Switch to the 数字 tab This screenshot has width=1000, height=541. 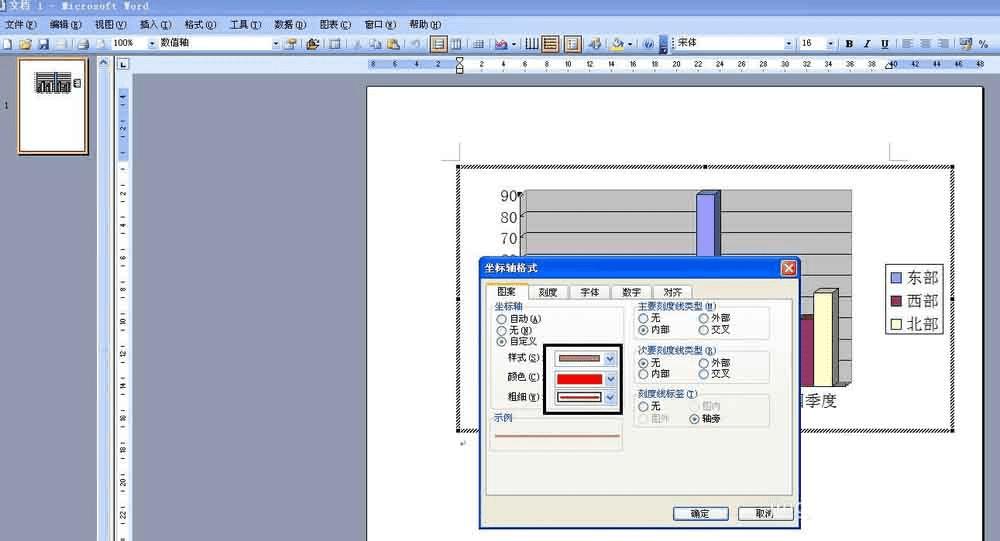point(631,292)
